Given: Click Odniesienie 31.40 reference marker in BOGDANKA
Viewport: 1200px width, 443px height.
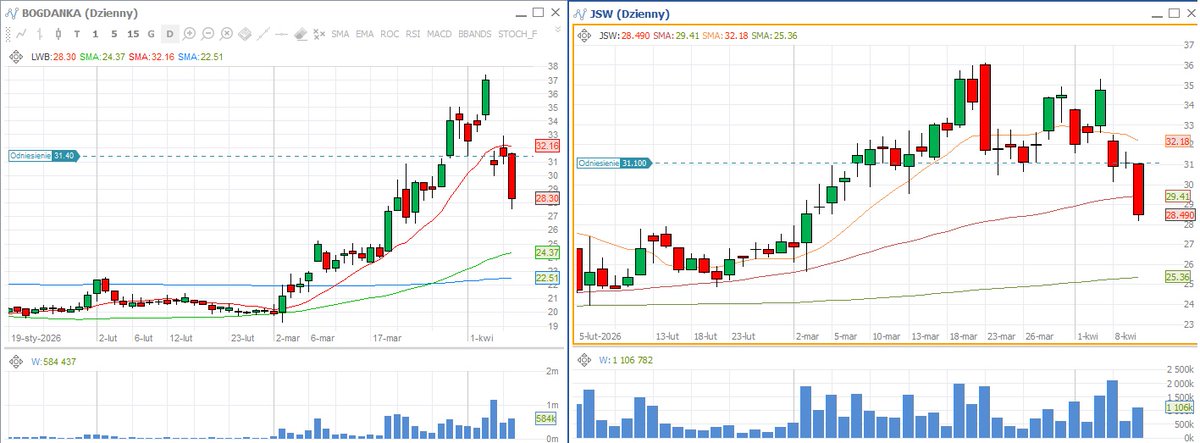Looking at the screenshot, I should tap(43, 156).
